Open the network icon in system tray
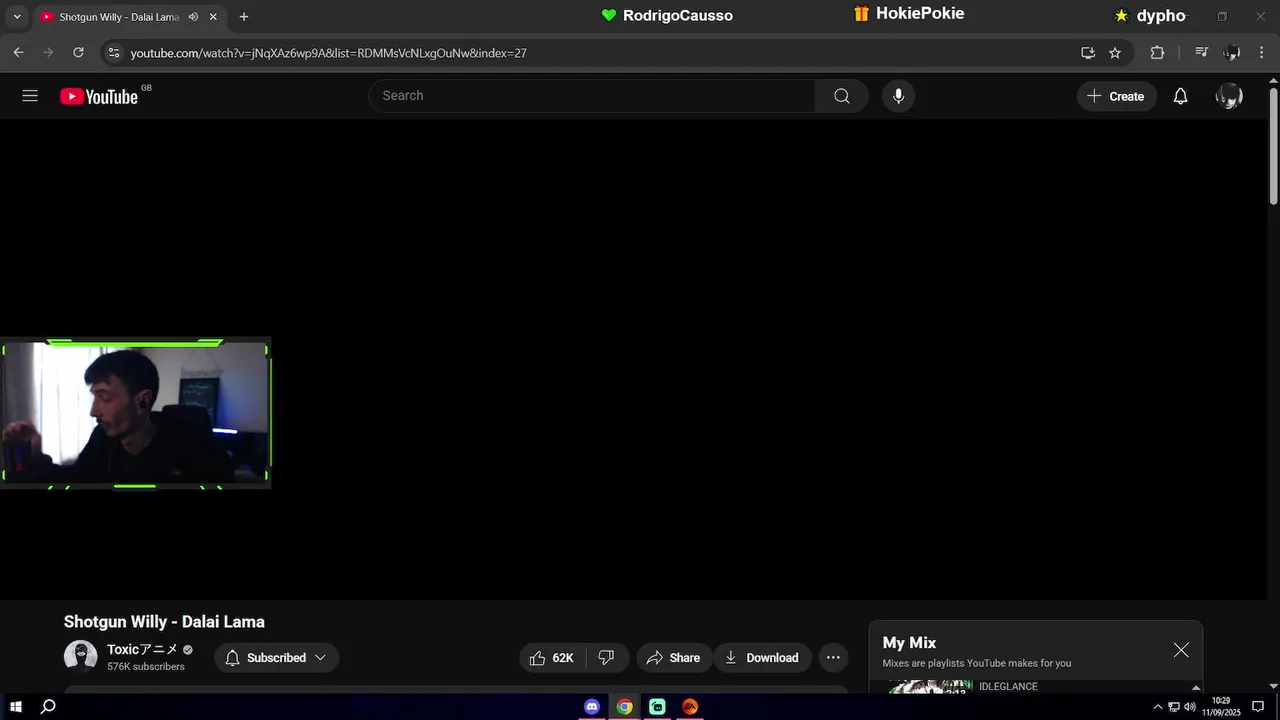 click(1174, 707)
